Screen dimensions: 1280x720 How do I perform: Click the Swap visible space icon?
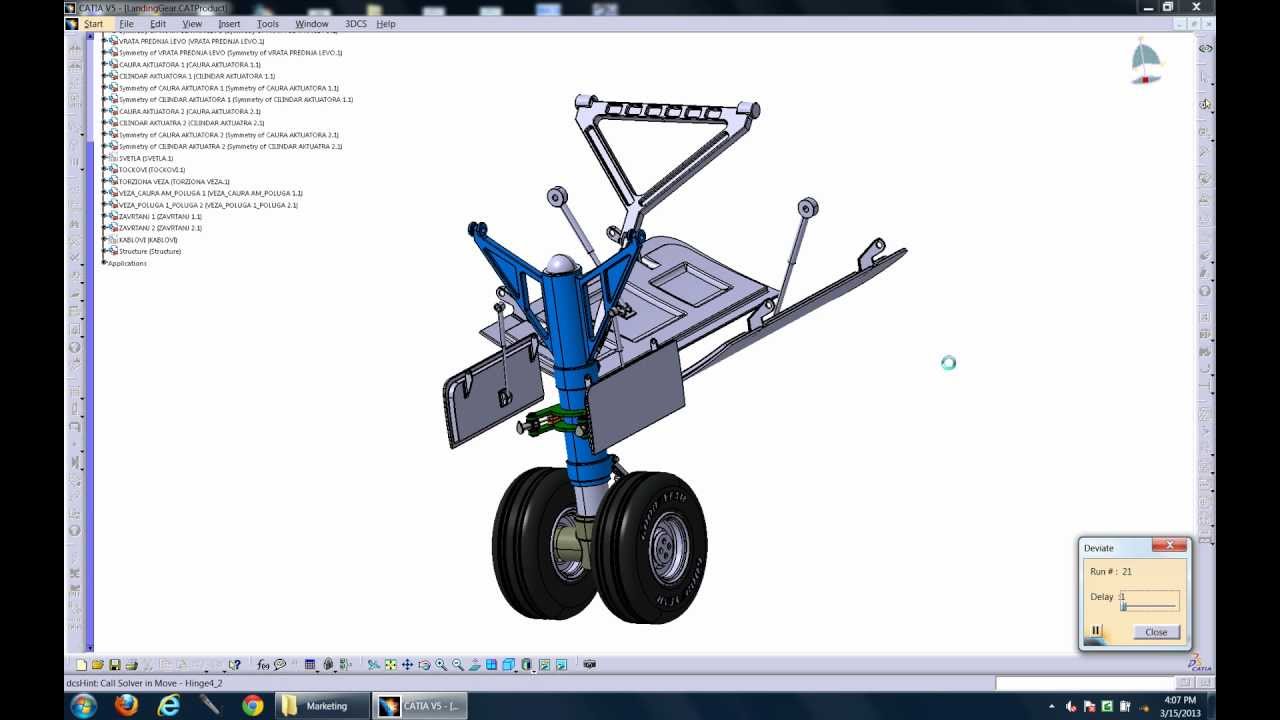tap(561, 664)
